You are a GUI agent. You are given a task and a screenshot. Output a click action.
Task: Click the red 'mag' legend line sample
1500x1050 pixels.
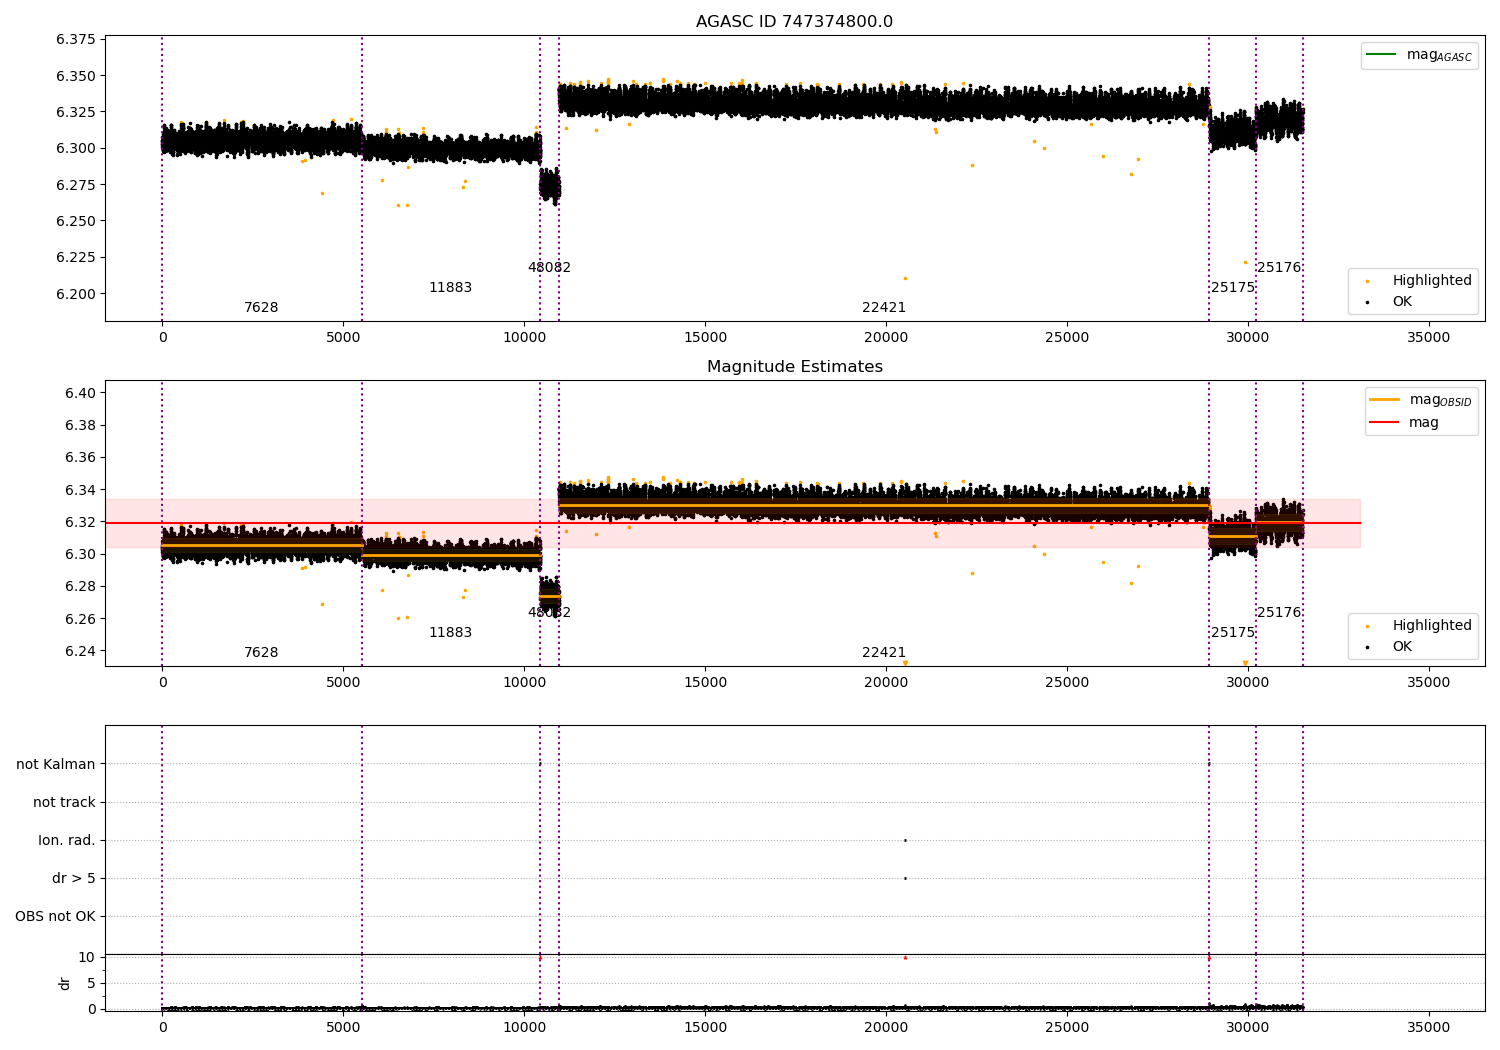(x=1384, y=422)
